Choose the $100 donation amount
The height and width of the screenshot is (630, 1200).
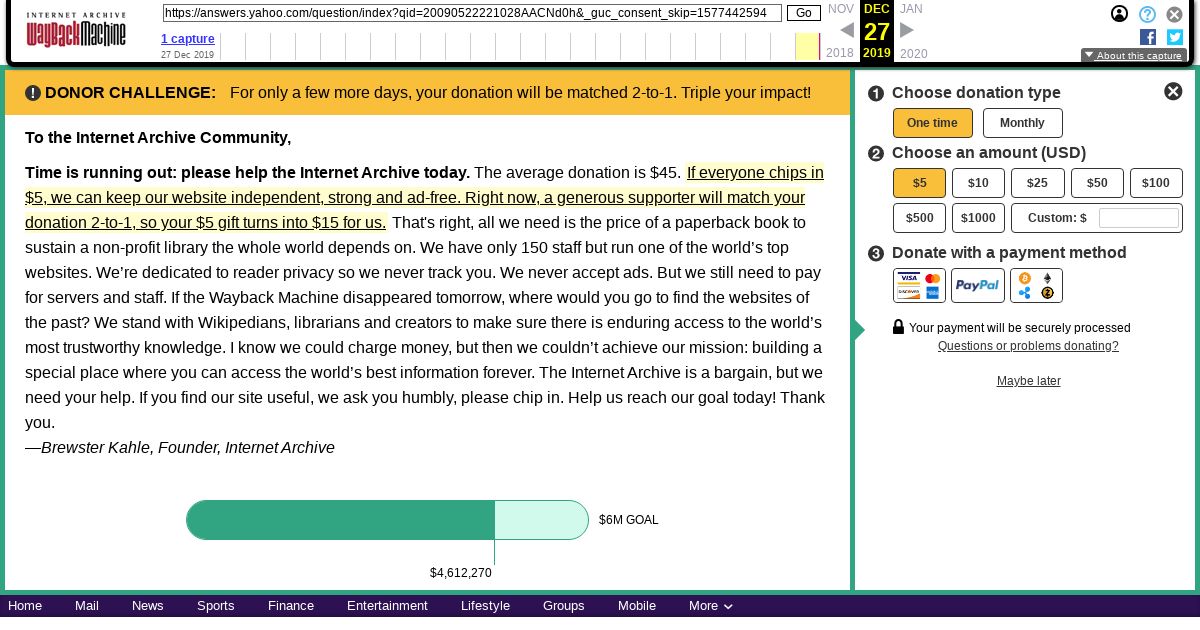(1156, 183)
